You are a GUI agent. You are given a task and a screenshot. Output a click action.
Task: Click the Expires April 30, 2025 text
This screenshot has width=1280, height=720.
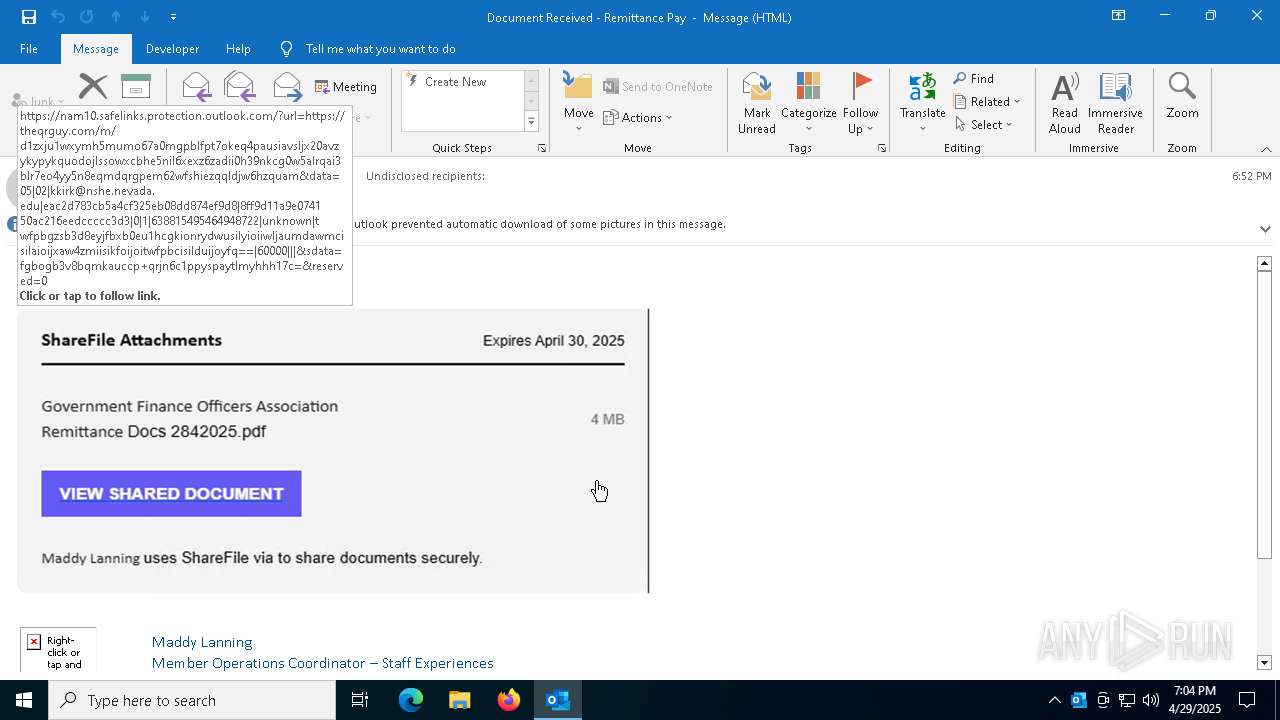(554, 341)
